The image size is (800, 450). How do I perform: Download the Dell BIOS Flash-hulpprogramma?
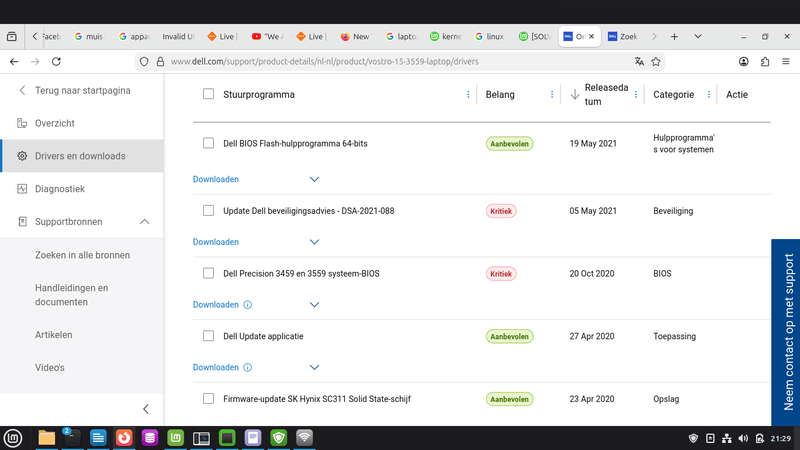pos(215,179)
